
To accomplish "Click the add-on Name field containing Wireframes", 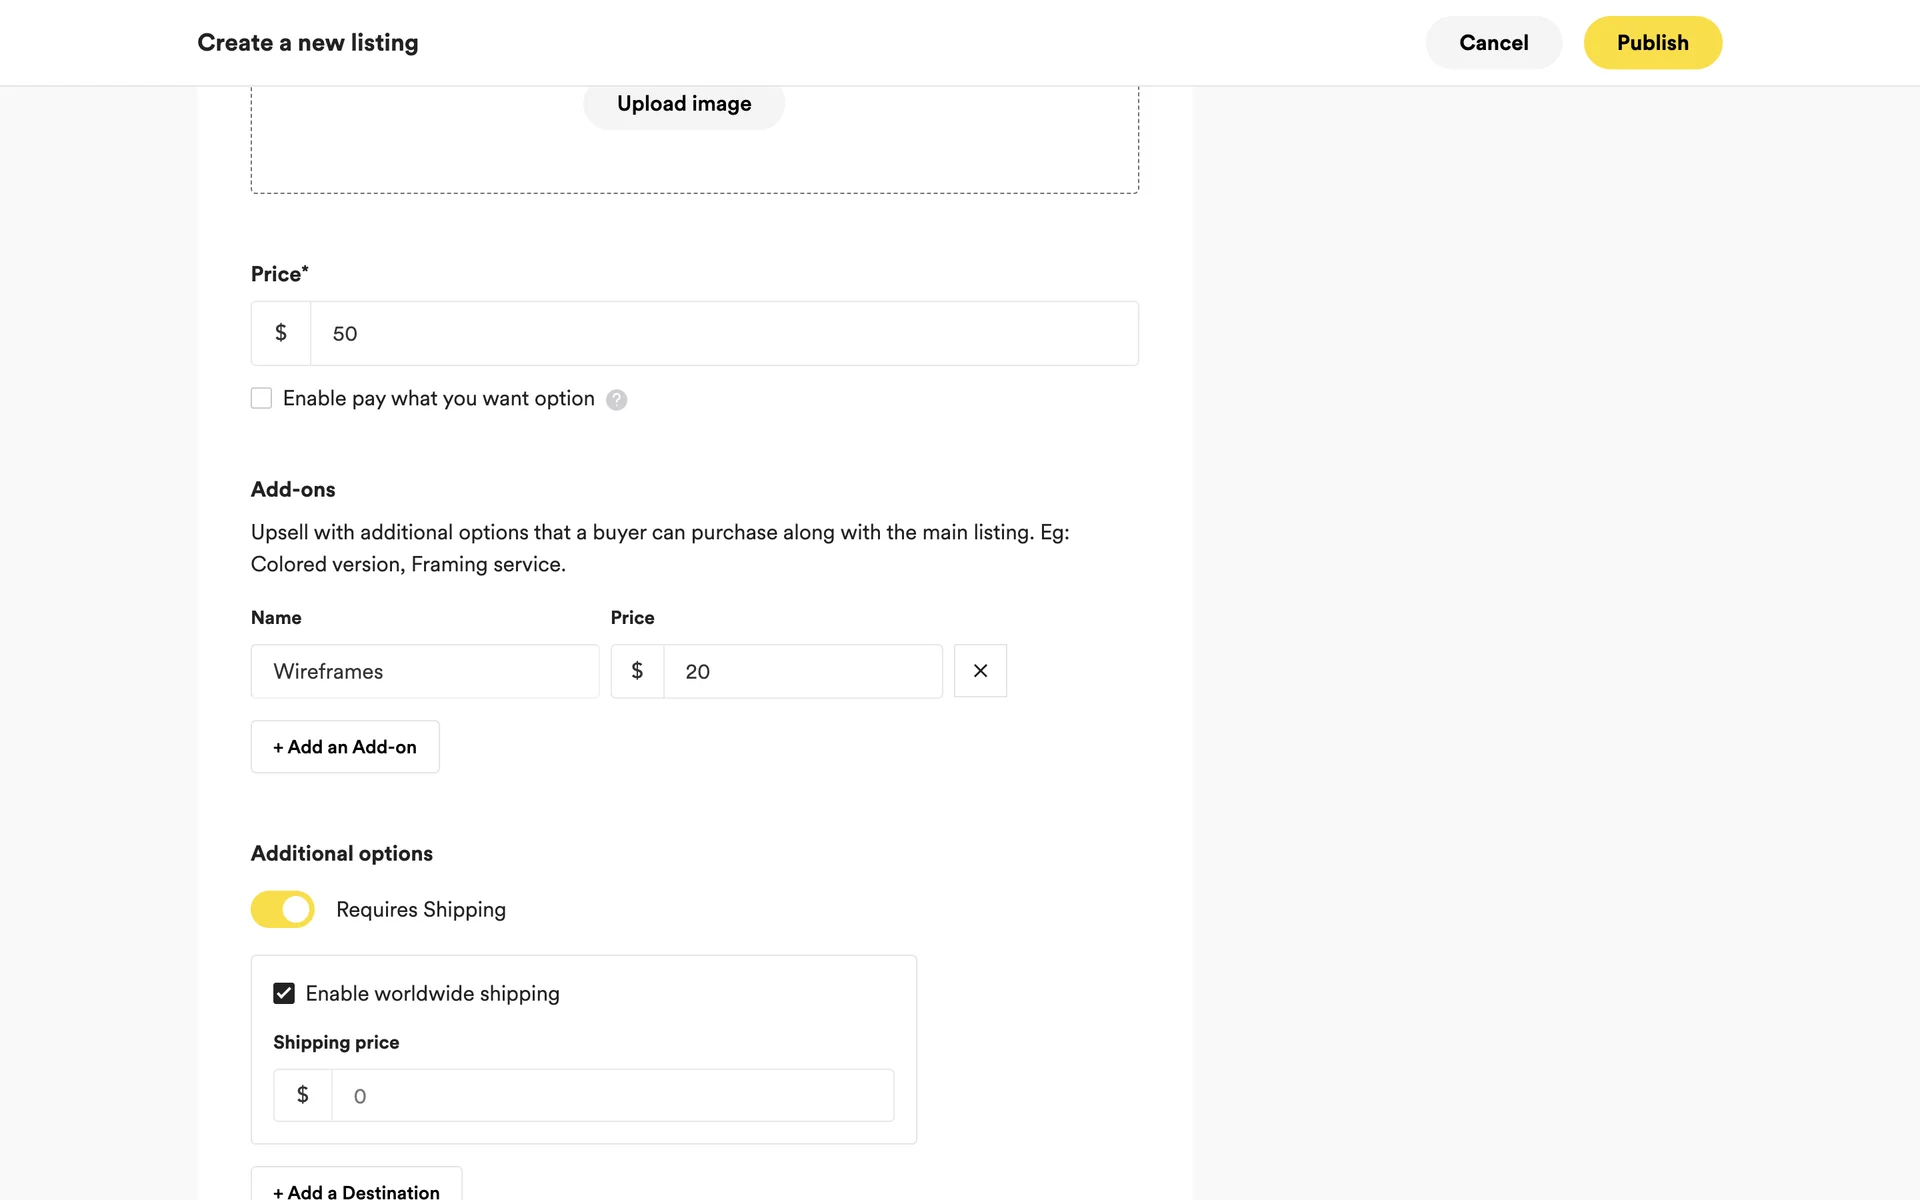I will coord(425,671).
